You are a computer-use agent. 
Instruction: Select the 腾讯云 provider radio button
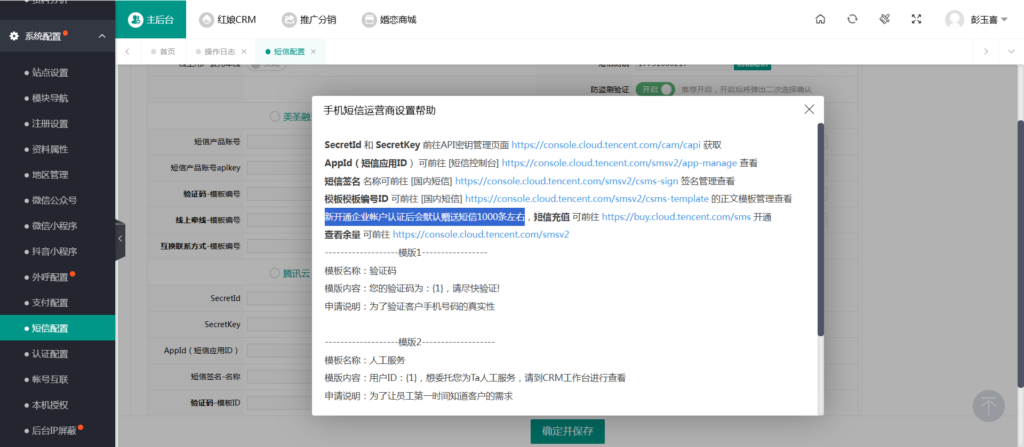pyautogui.click(x=275, y=274)
